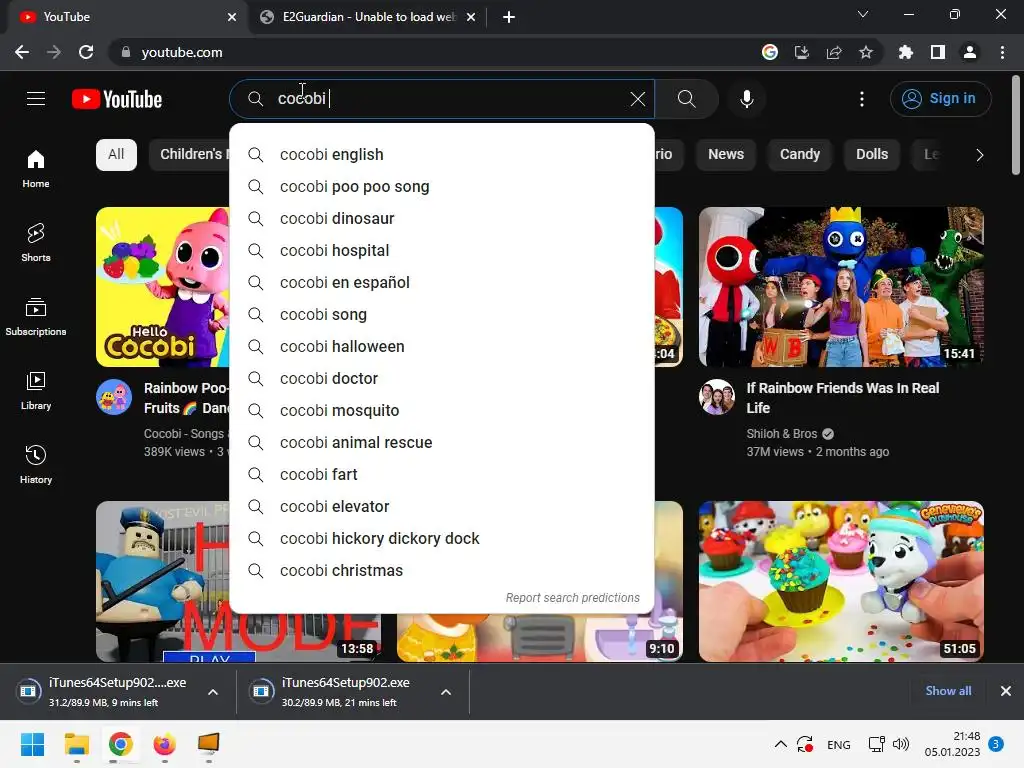Select the Dolls category chip
Image resolution: width=1024 pixels, height=768 pixels.
[872, 155]
